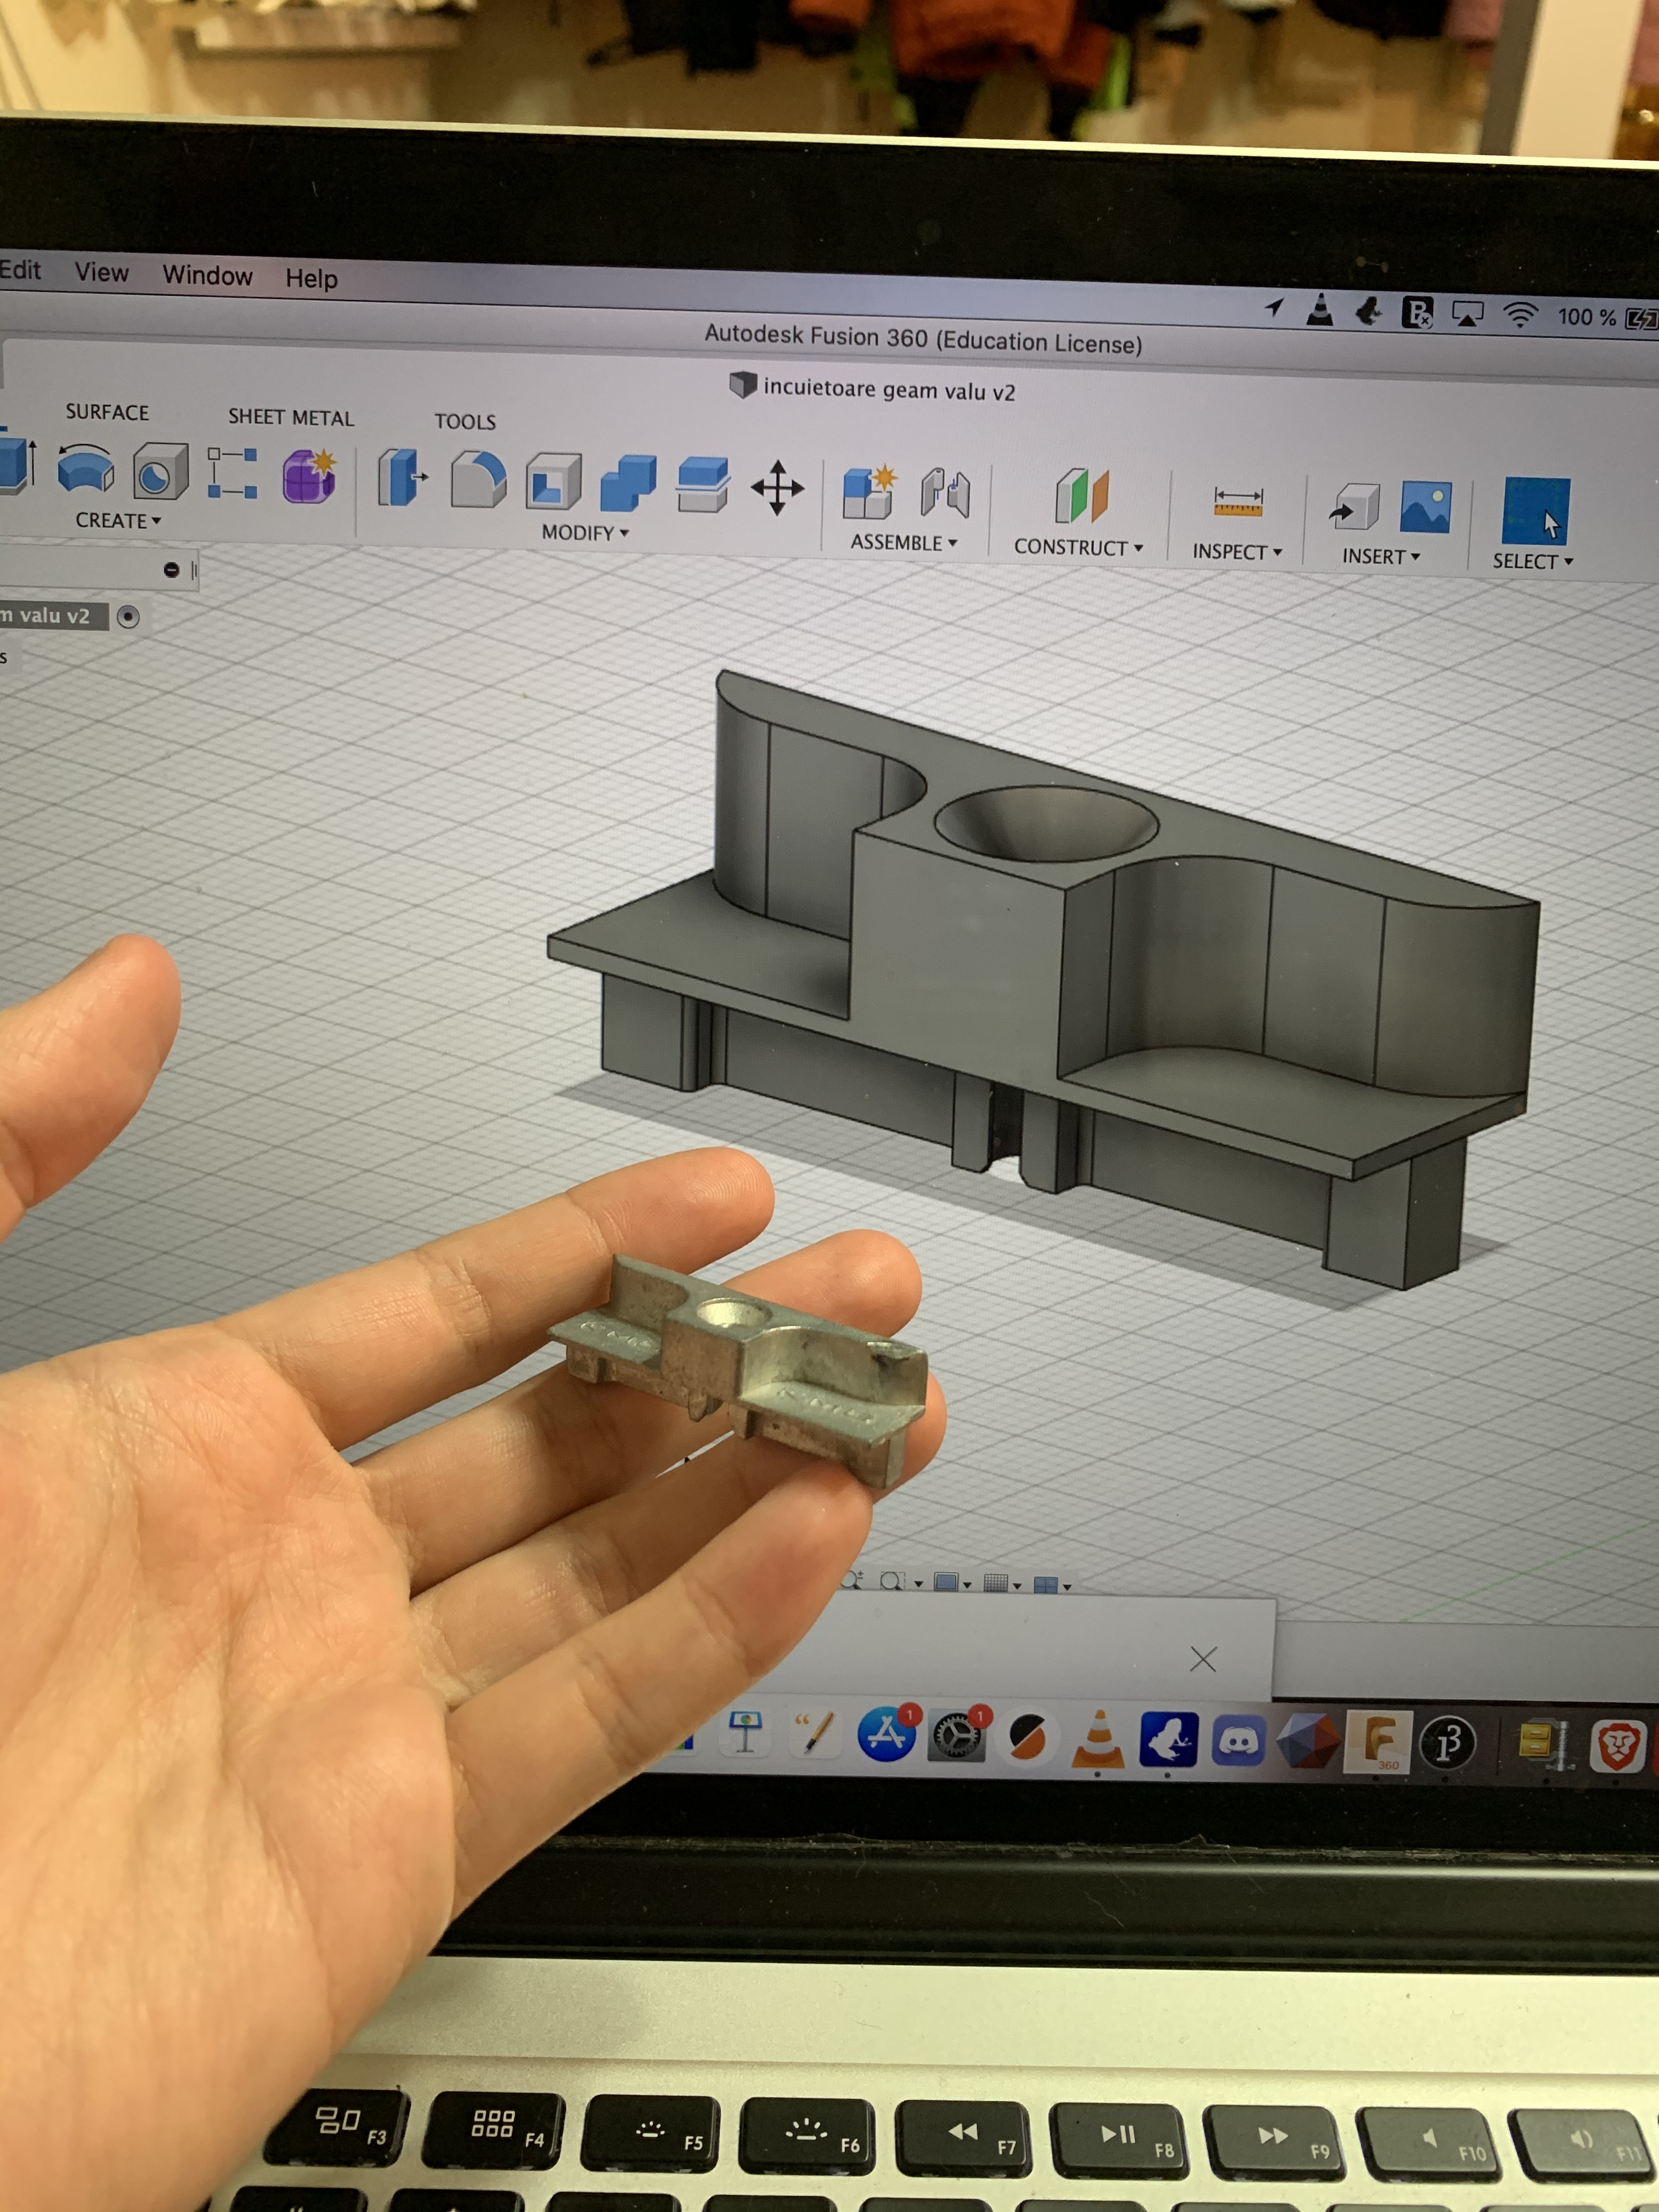Open System Preferences gear in the dock
1659x2212 pixels.
tap(958, 1736)
